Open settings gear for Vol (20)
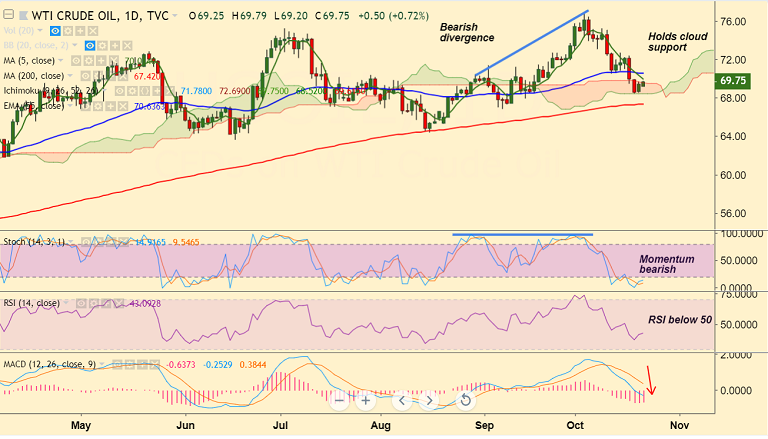The height and width of the screenshot is (439, 768). pos(68,31)
